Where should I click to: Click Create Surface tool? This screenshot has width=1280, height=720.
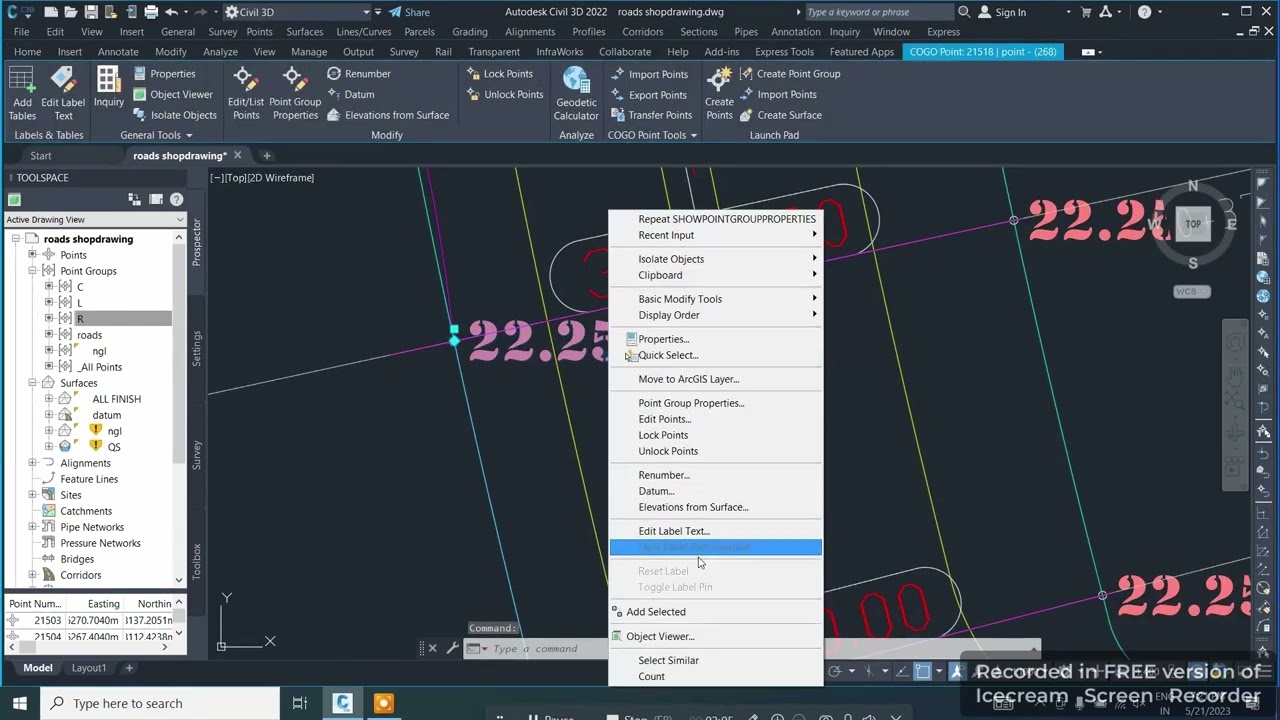[781, 115]
